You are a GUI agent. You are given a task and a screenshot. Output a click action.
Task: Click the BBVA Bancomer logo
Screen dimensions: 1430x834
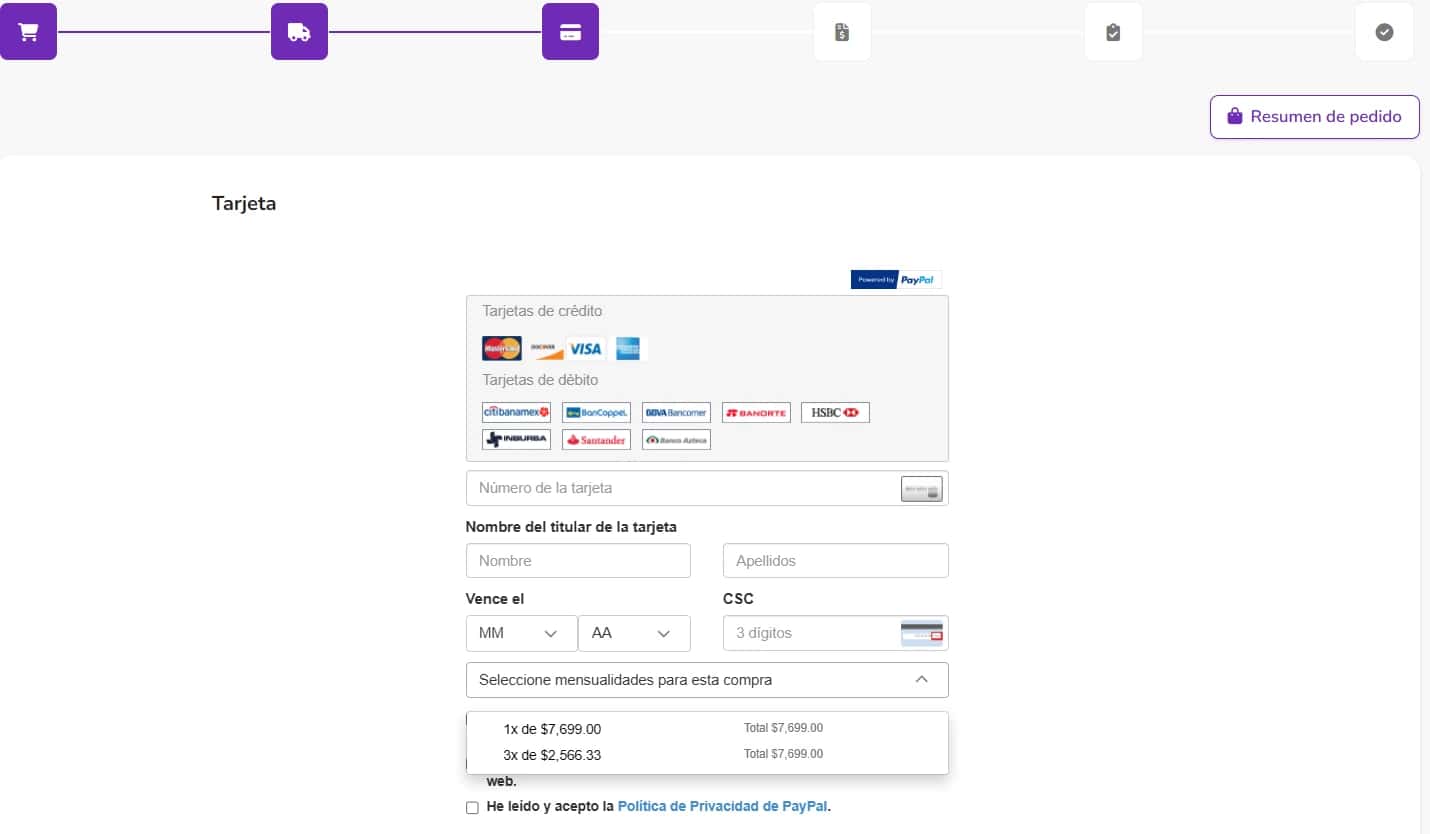tap(676, 412)
